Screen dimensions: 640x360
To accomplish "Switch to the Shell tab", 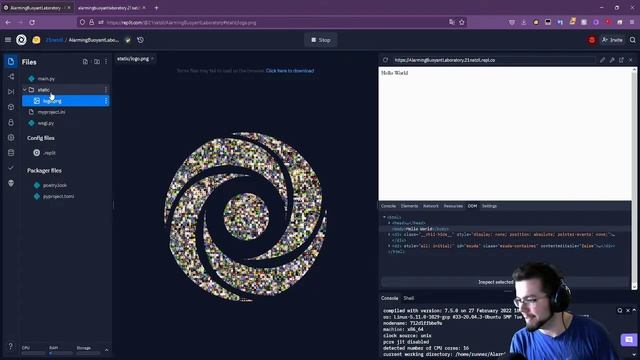I will coord(409,298).
